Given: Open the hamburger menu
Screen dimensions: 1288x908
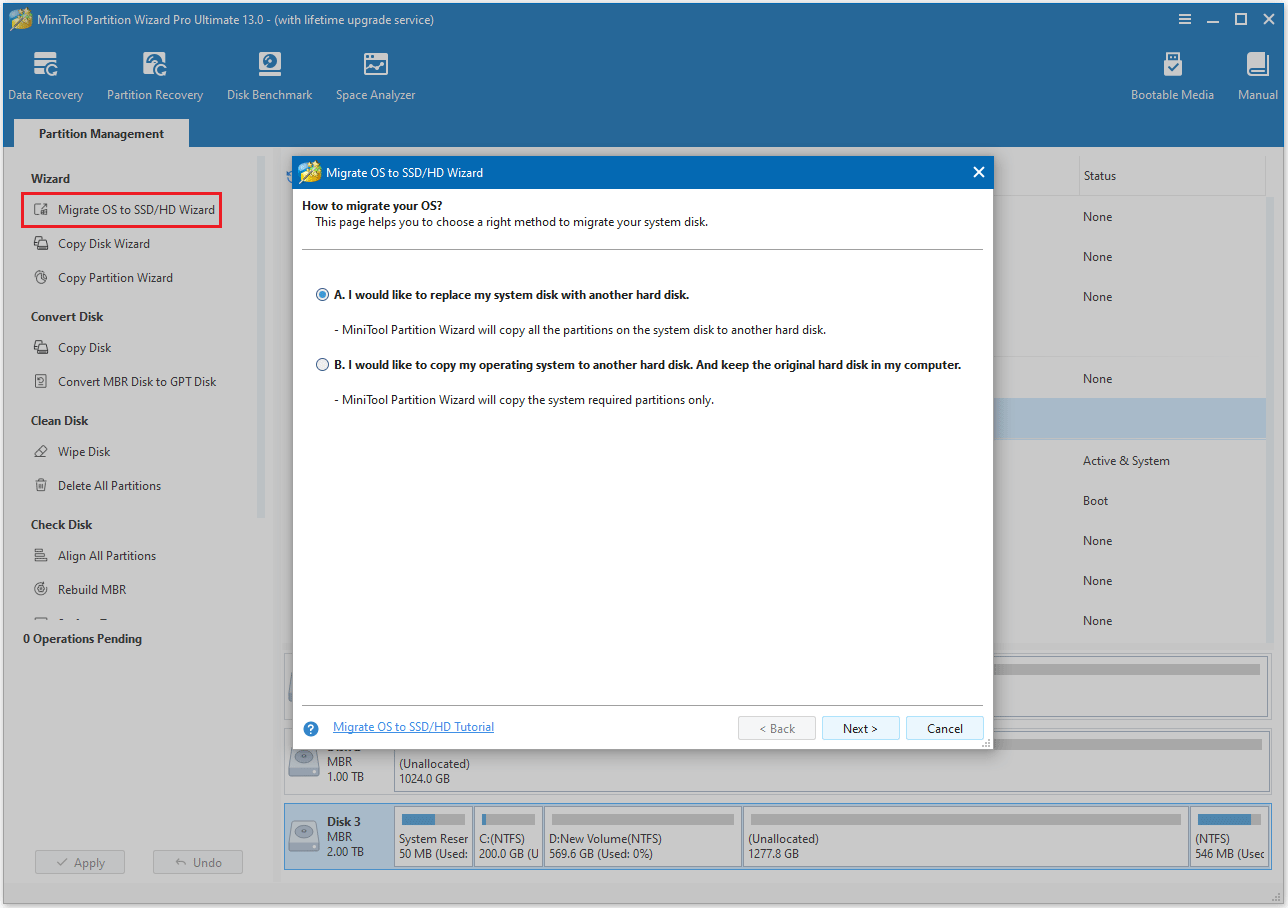Looking at the screenshot, I should point(1185,18).
